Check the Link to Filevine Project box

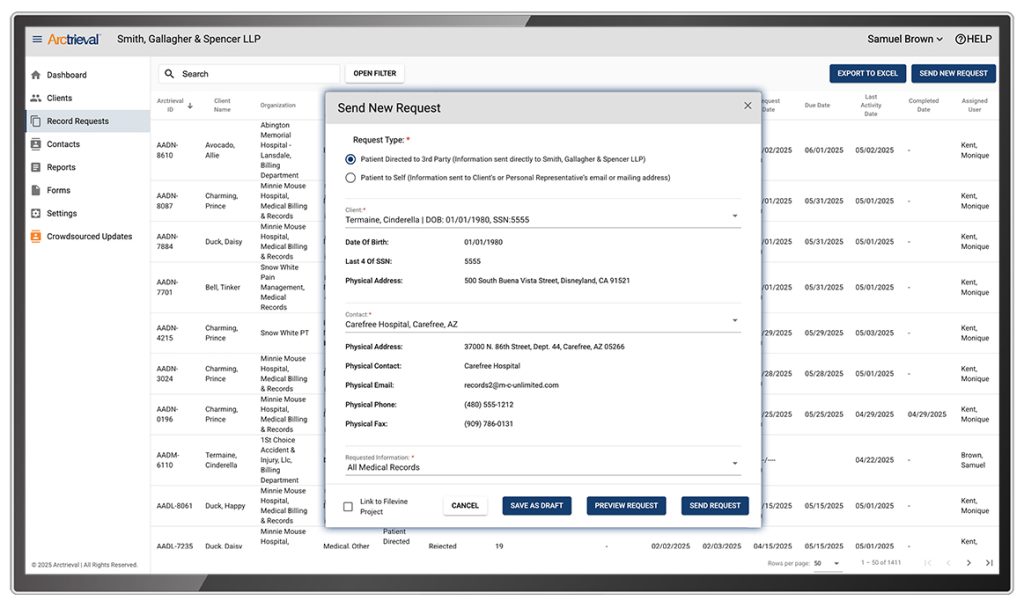(x=348, y=506)
